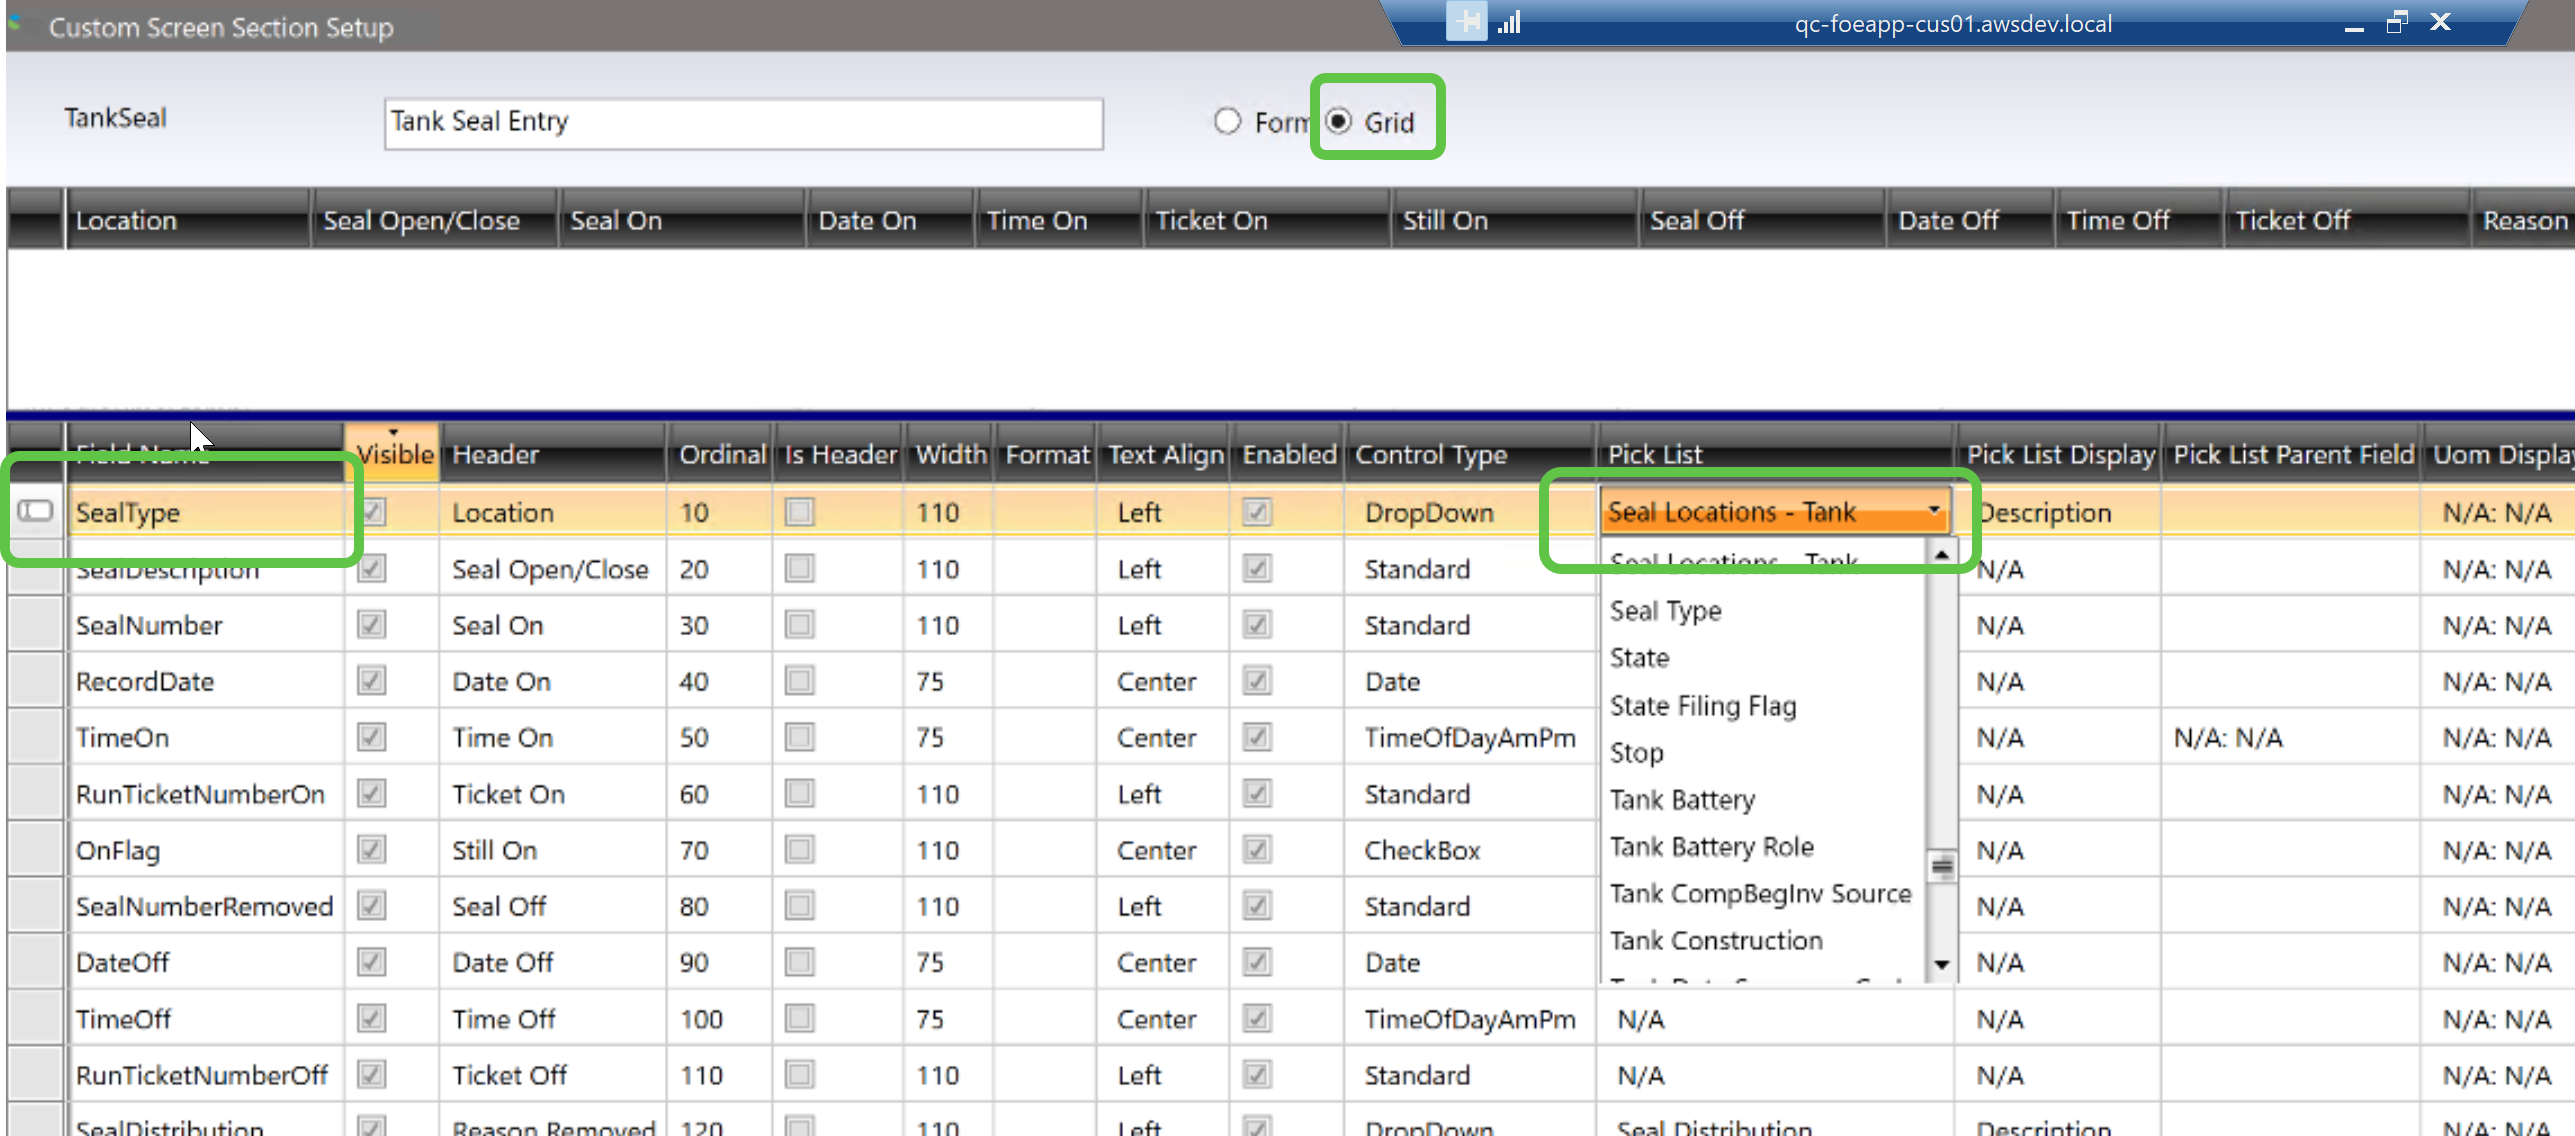Toggle Enabled checkbox for OnFlag row

(1256, 850)
